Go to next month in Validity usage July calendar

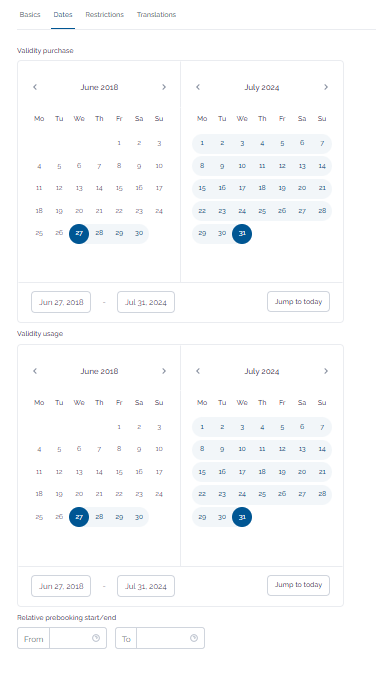(x=326, y=371)
